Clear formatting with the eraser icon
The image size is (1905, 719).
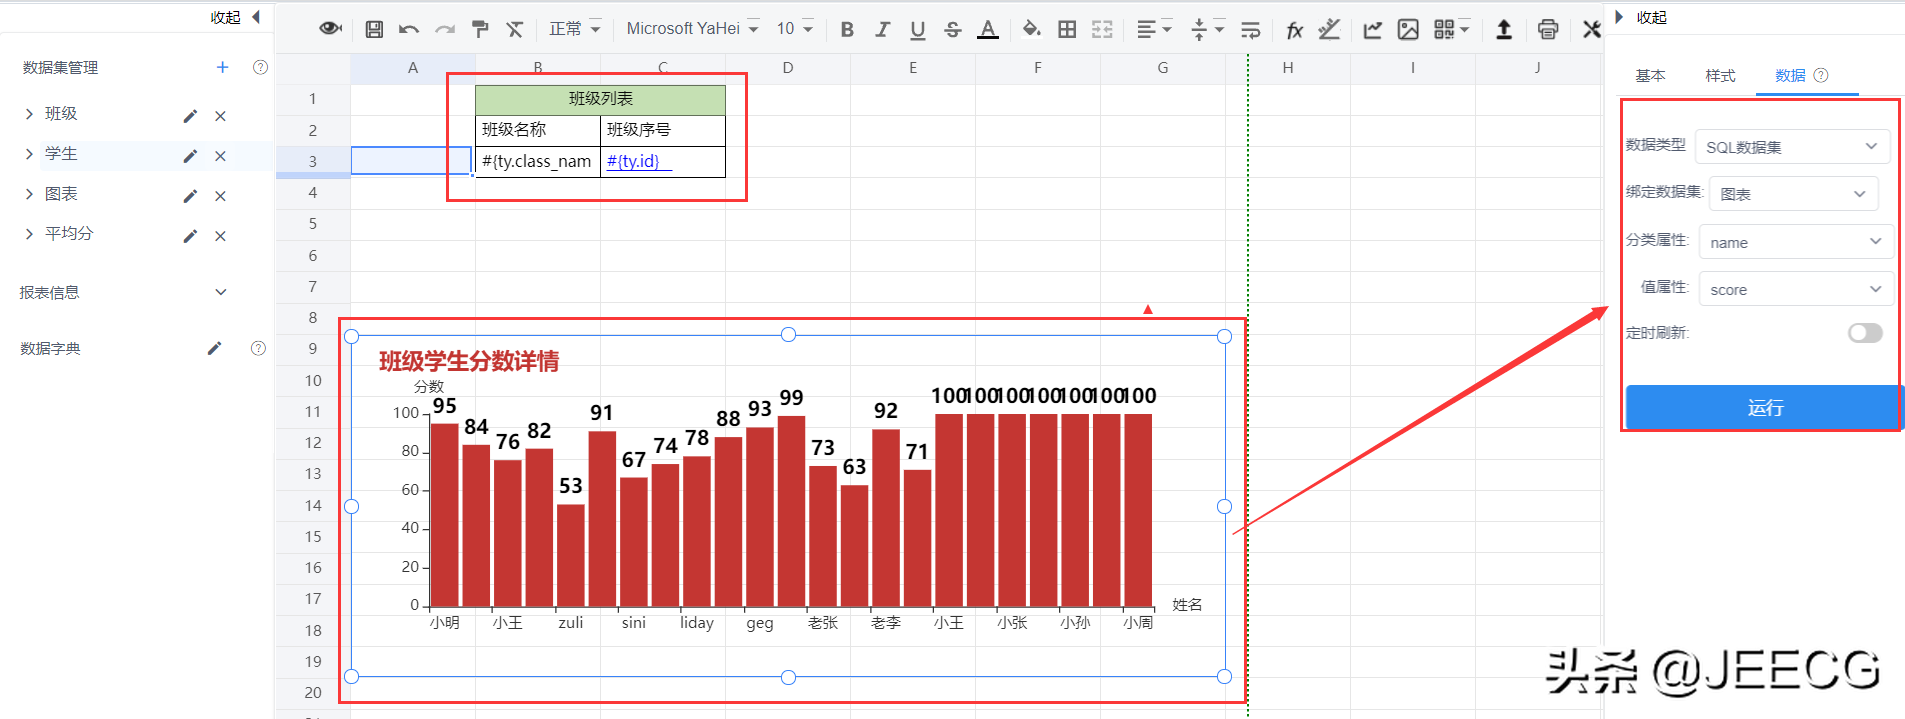[x=515, y=29]
